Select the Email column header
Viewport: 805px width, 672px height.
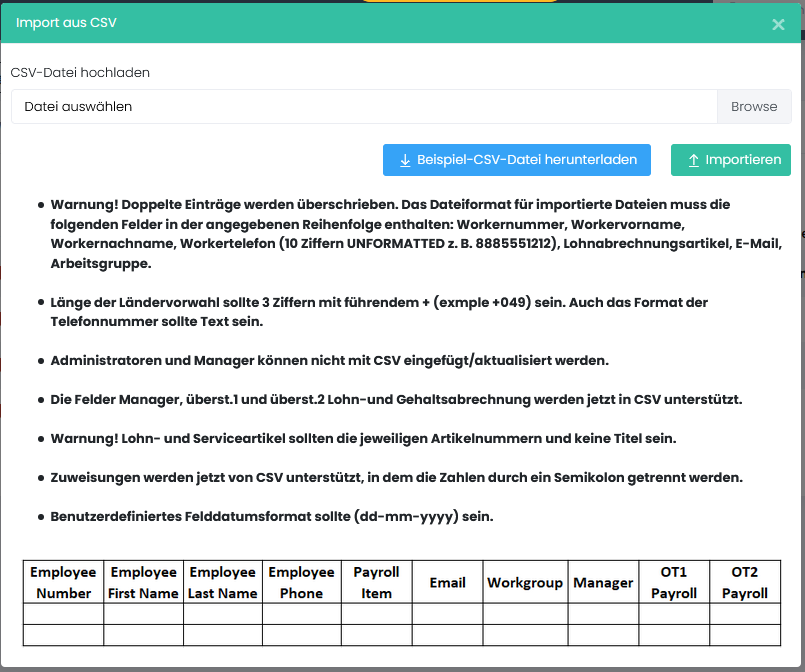pyautogui.click(x=447, y=582)
